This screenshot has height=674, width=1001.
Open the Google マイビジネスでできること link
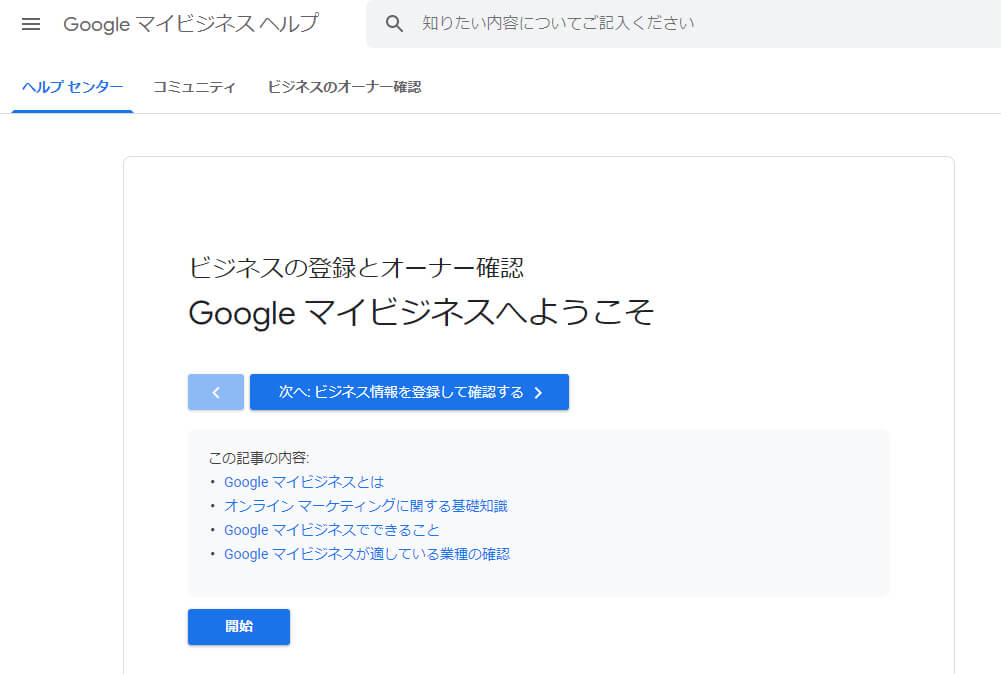point(331,529)
